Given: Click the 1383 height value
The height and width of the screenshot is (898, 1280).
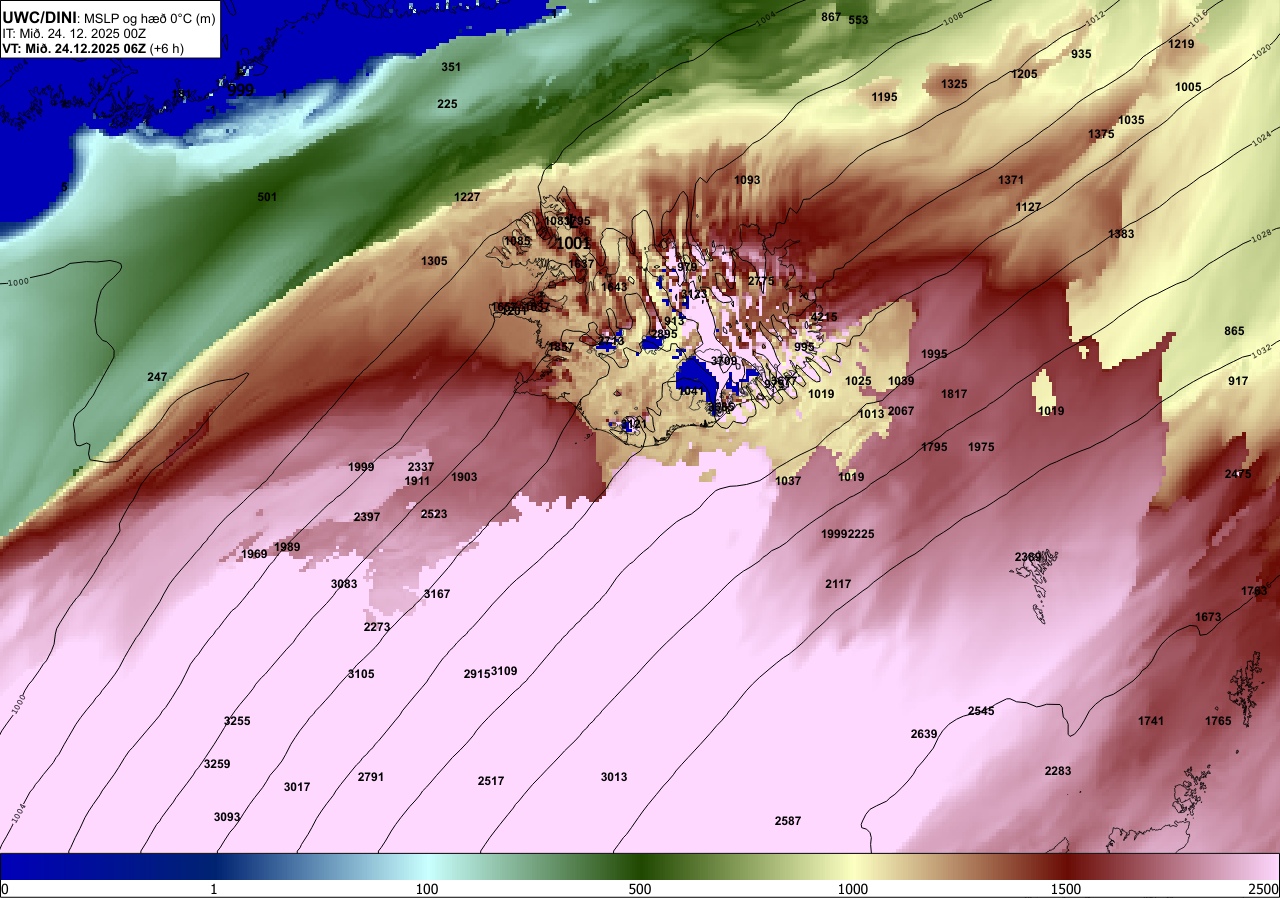Looking at the screenshot, I should 1121,234.
